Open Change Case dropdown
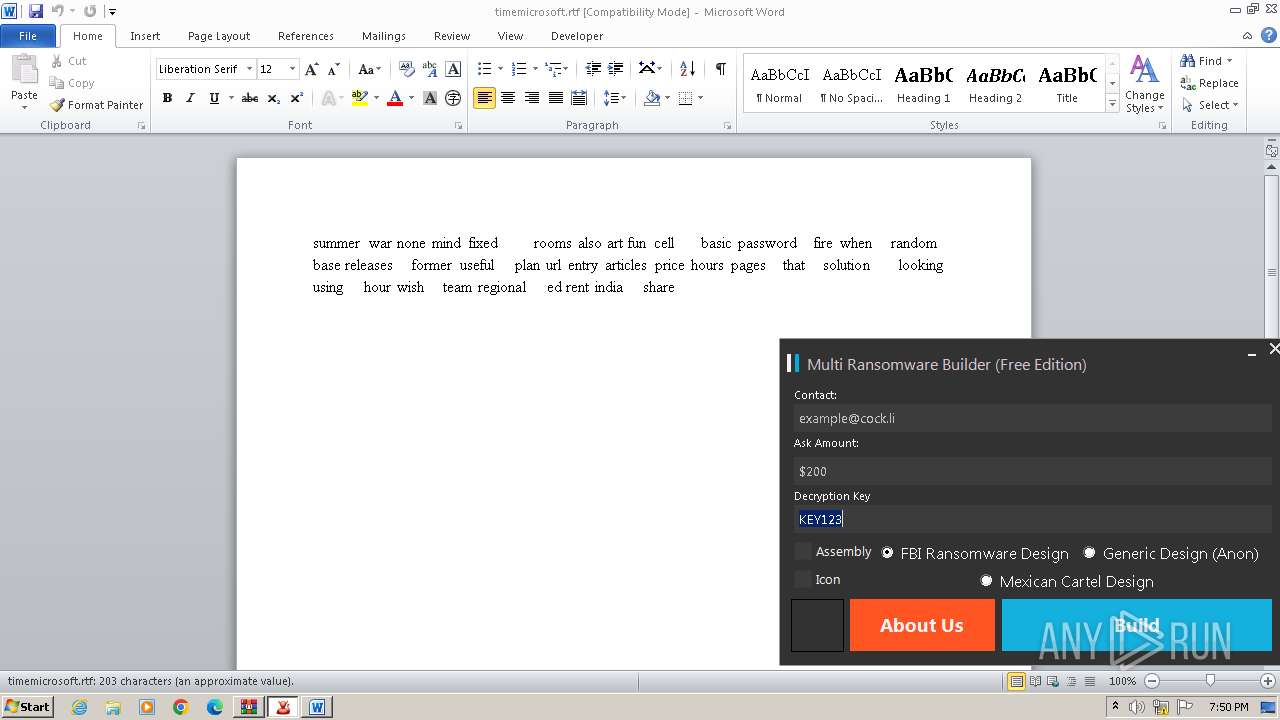 (x=369, y=69)
